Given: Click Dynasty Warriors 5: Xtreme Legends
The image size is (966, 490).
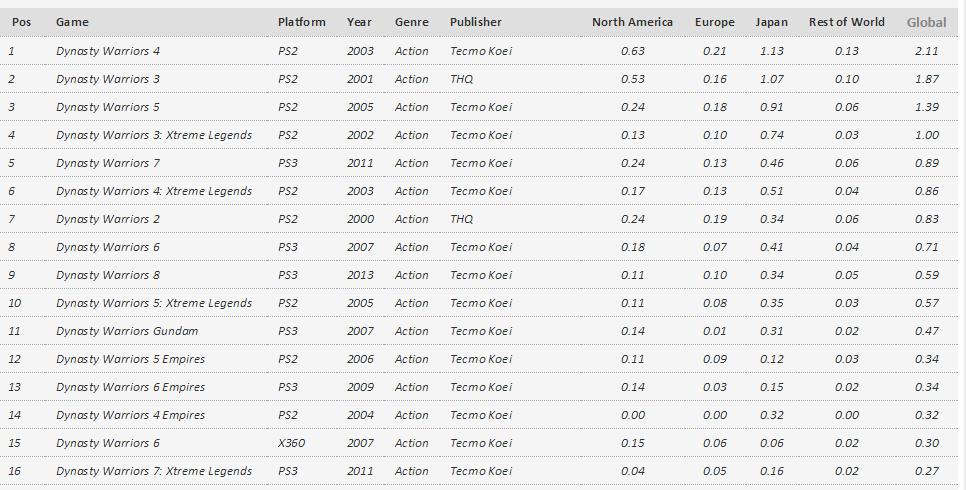Looking at the screenshot, I should 154,303.
